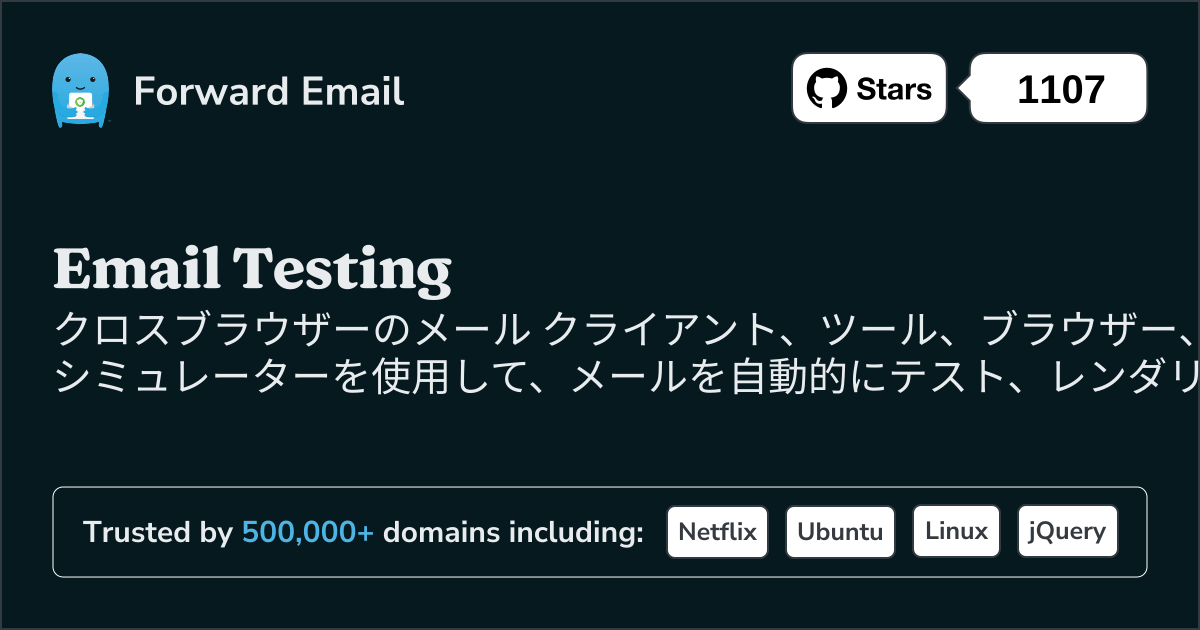The image size is (1200, 630).
Task: Click the word Email in the heading
Action: point(137,269)
